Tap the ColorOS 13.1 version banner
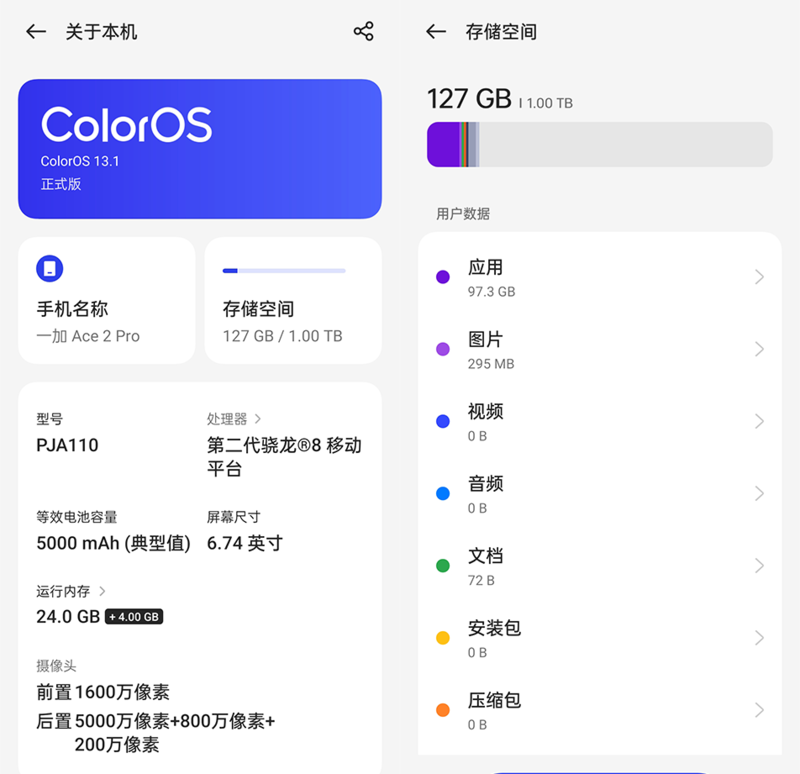 [200, 149]
